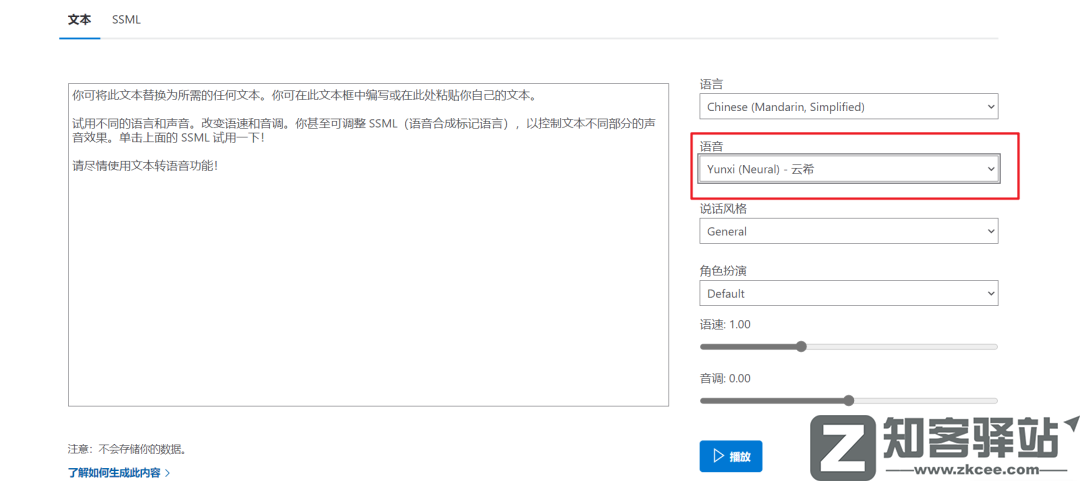Click the far right end of 语速 track
Screen dimensions: 1080x481
995,347
